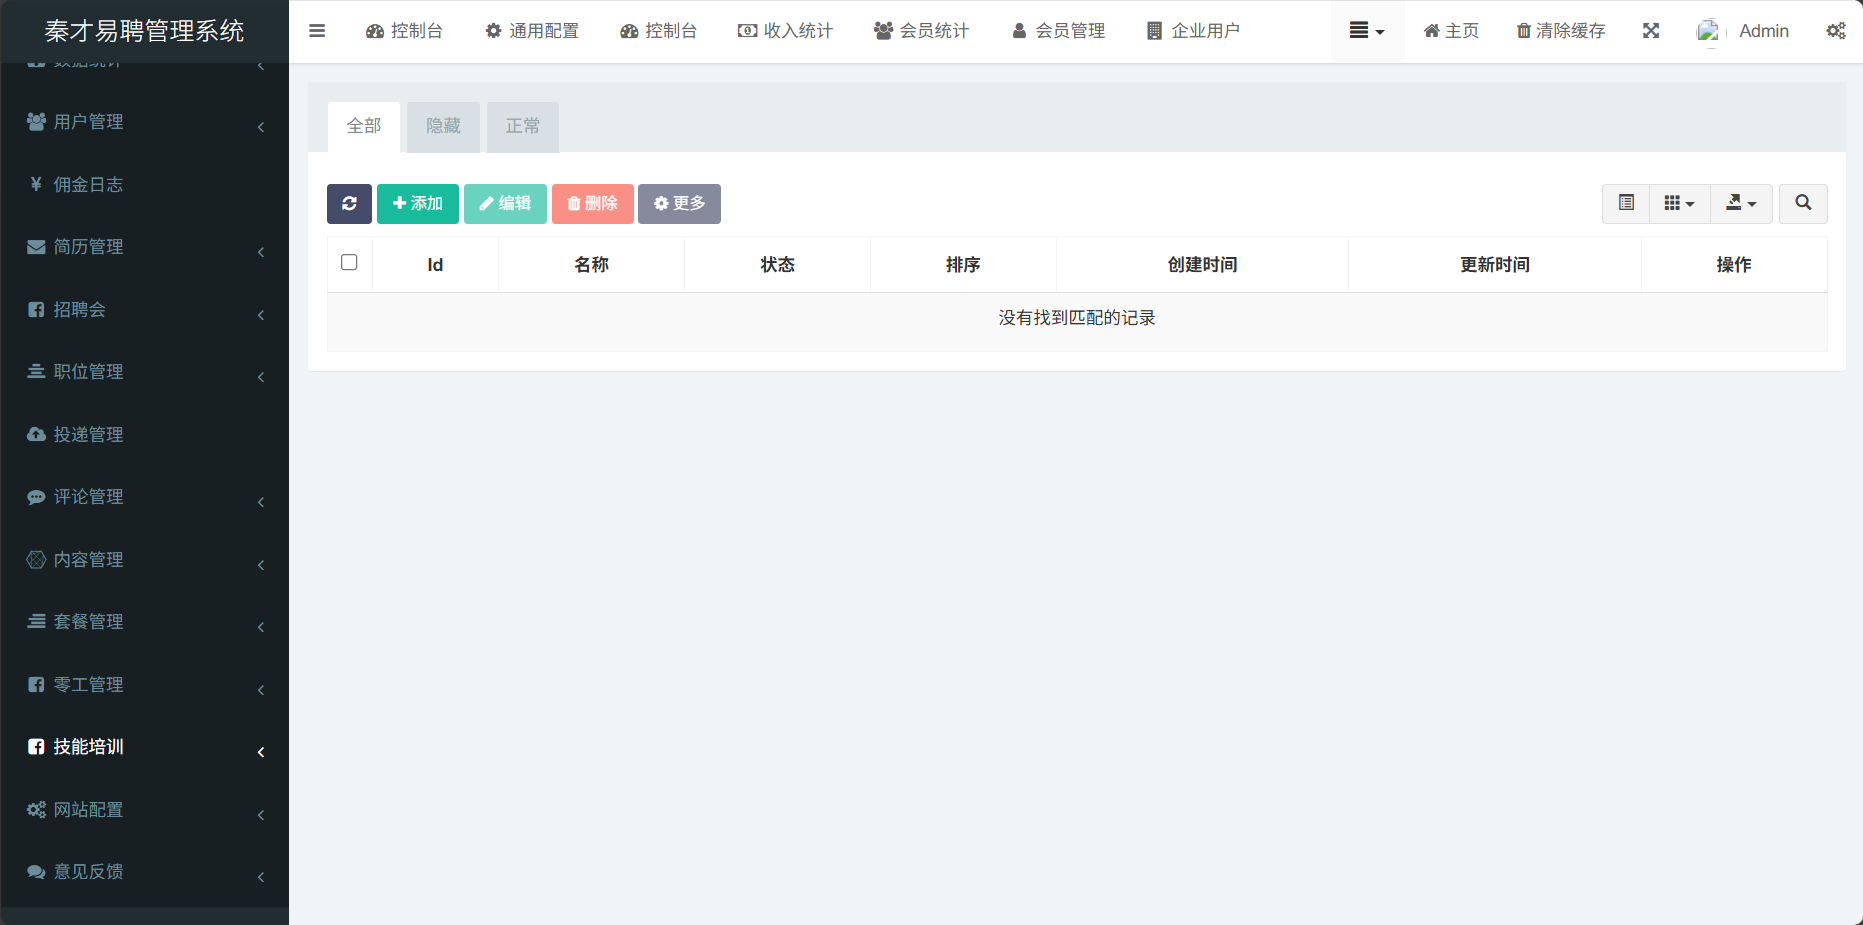
Task: Open the 更多 more actions button
Action: coord(679,204)
